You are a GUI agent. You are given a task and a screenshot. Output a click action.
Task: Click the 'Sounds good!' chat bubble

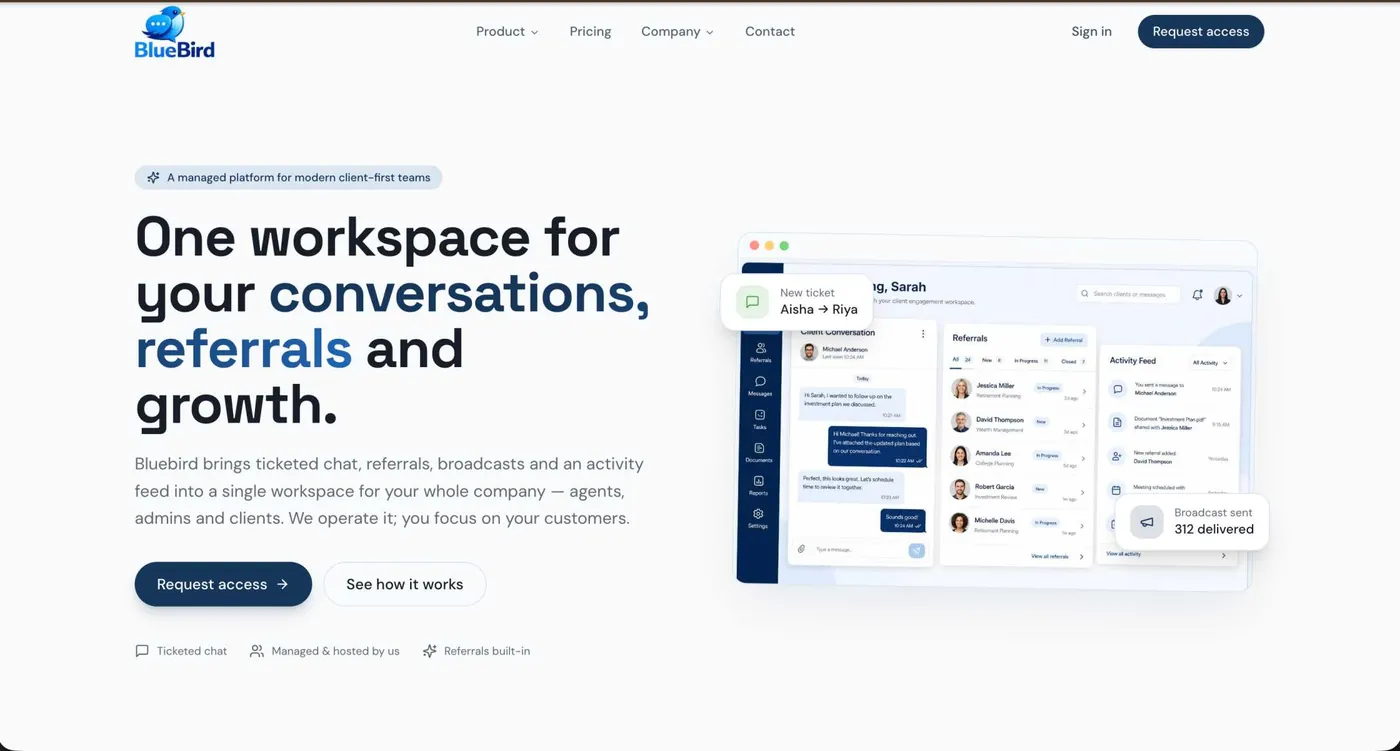[902, 520]
